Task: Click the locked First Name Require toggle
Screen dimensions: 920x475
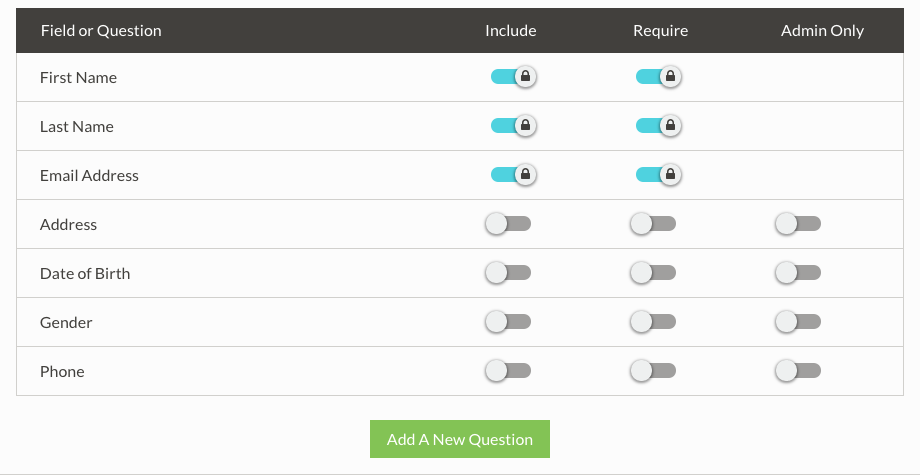Action: (x=658, y=77)
